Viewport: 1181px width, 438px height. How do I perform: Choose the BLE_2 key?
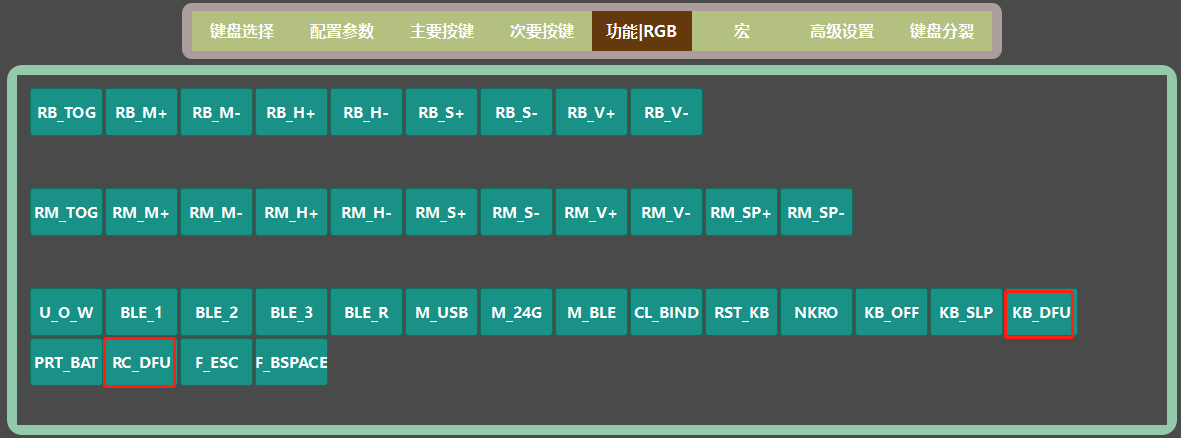(x=216, y=312)
